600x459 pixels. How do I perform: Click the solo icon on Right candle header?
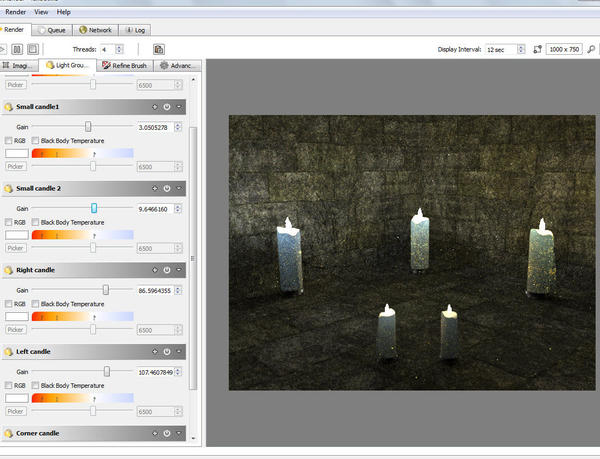click(154, 270)
